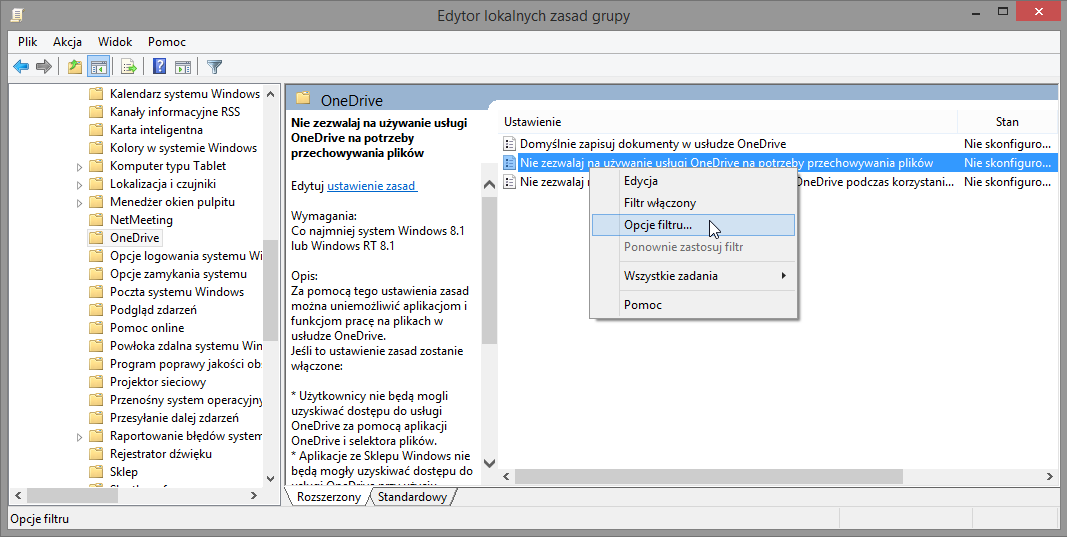Click the folder icon next to NetMeeting

coord(96,220)
